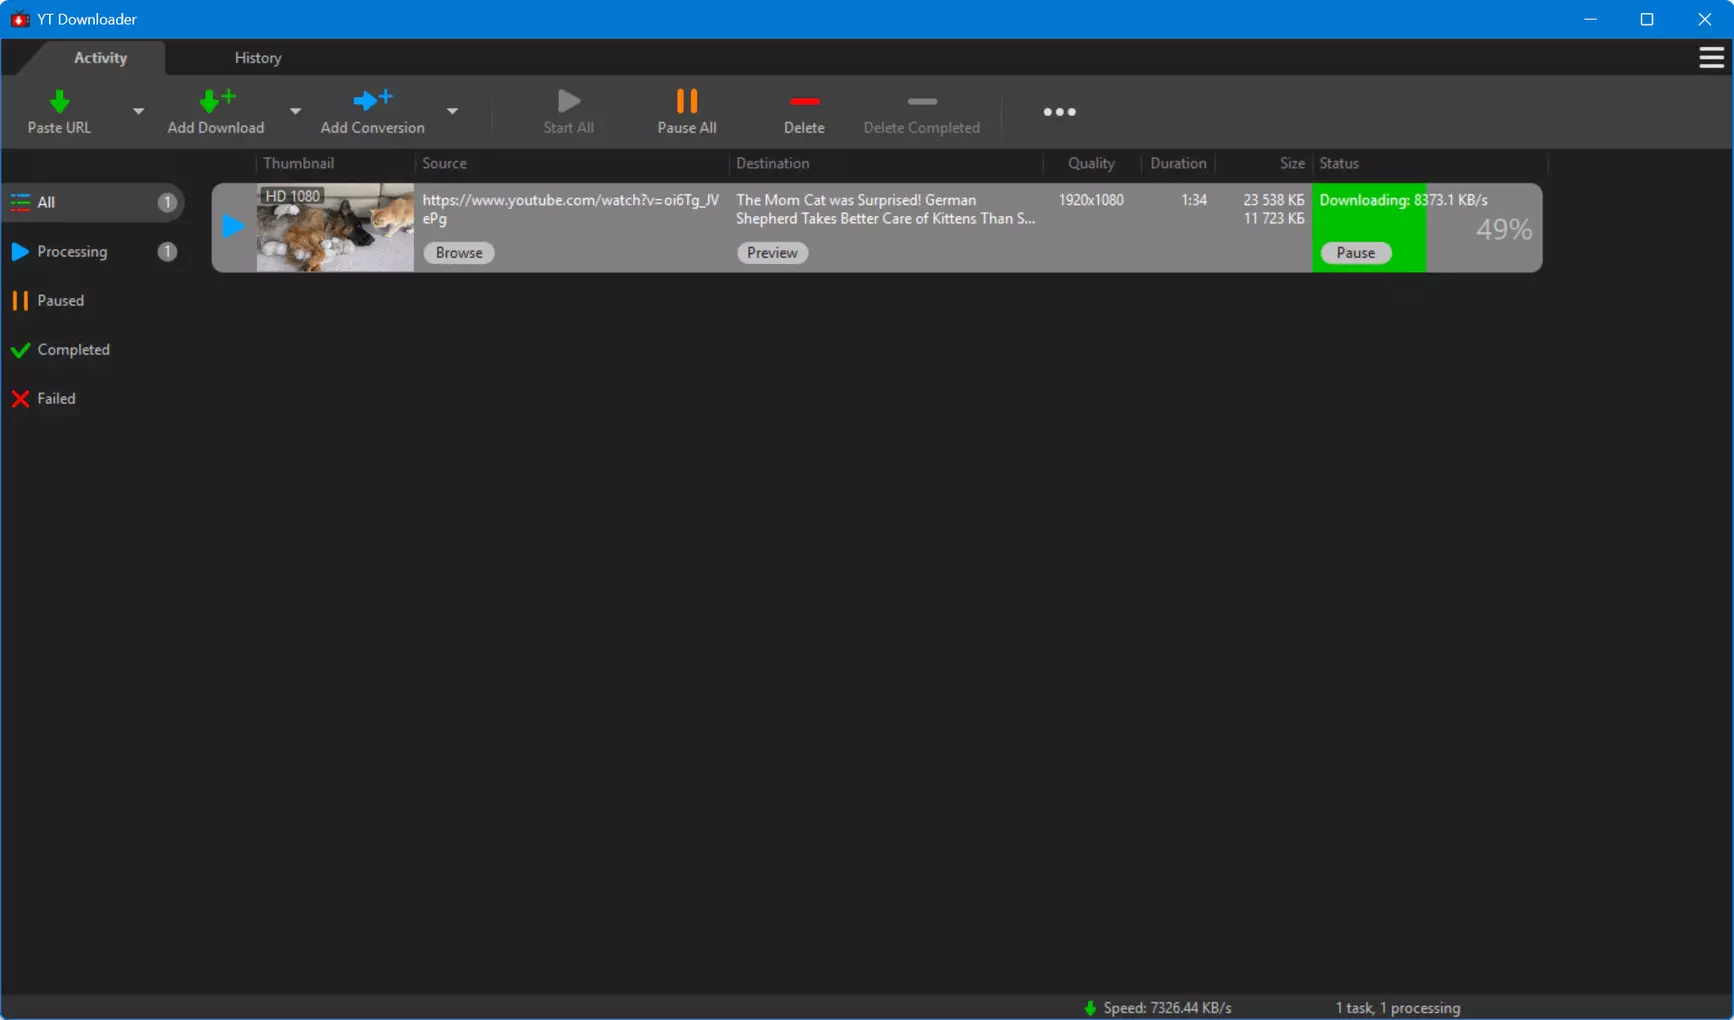Click the Source column header

coord(444,163)
